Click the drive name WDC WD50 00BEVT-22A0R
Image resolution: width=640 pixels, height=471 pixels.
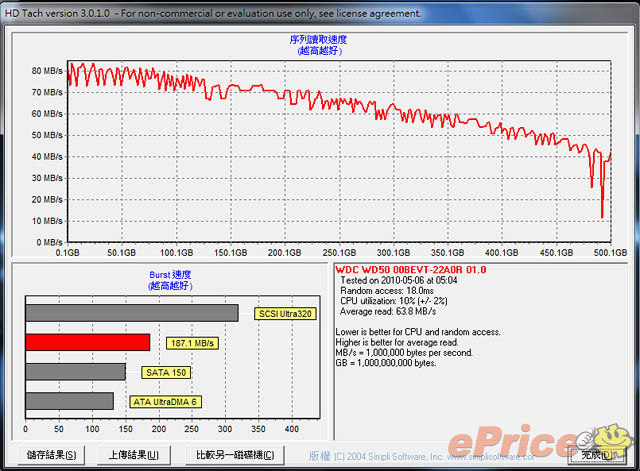click(x=411, y=270)
